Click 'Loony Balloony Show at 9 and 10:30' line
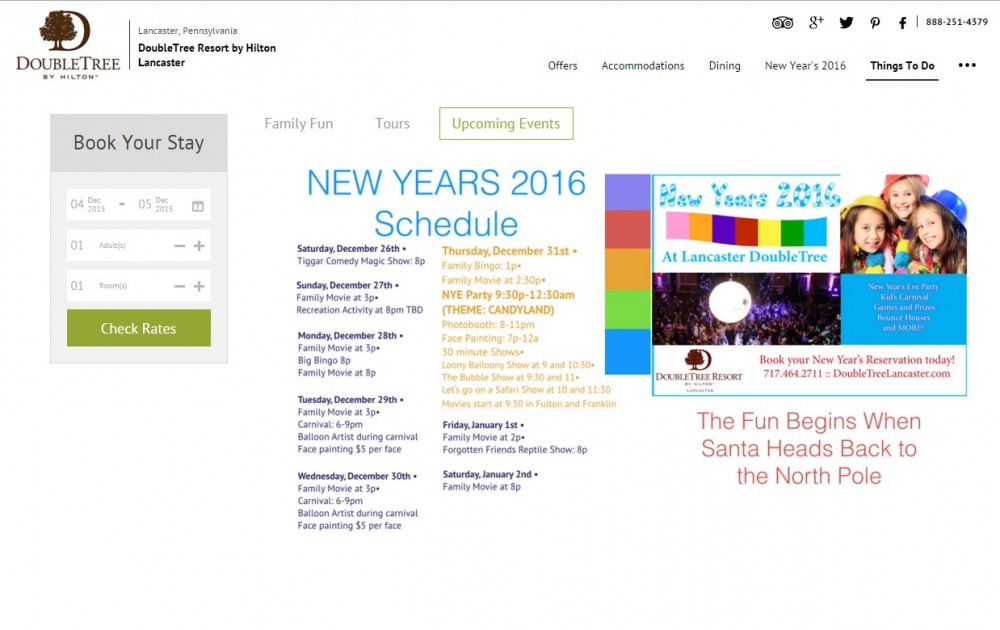This screenshot has width=1000, height=630. 518,365
